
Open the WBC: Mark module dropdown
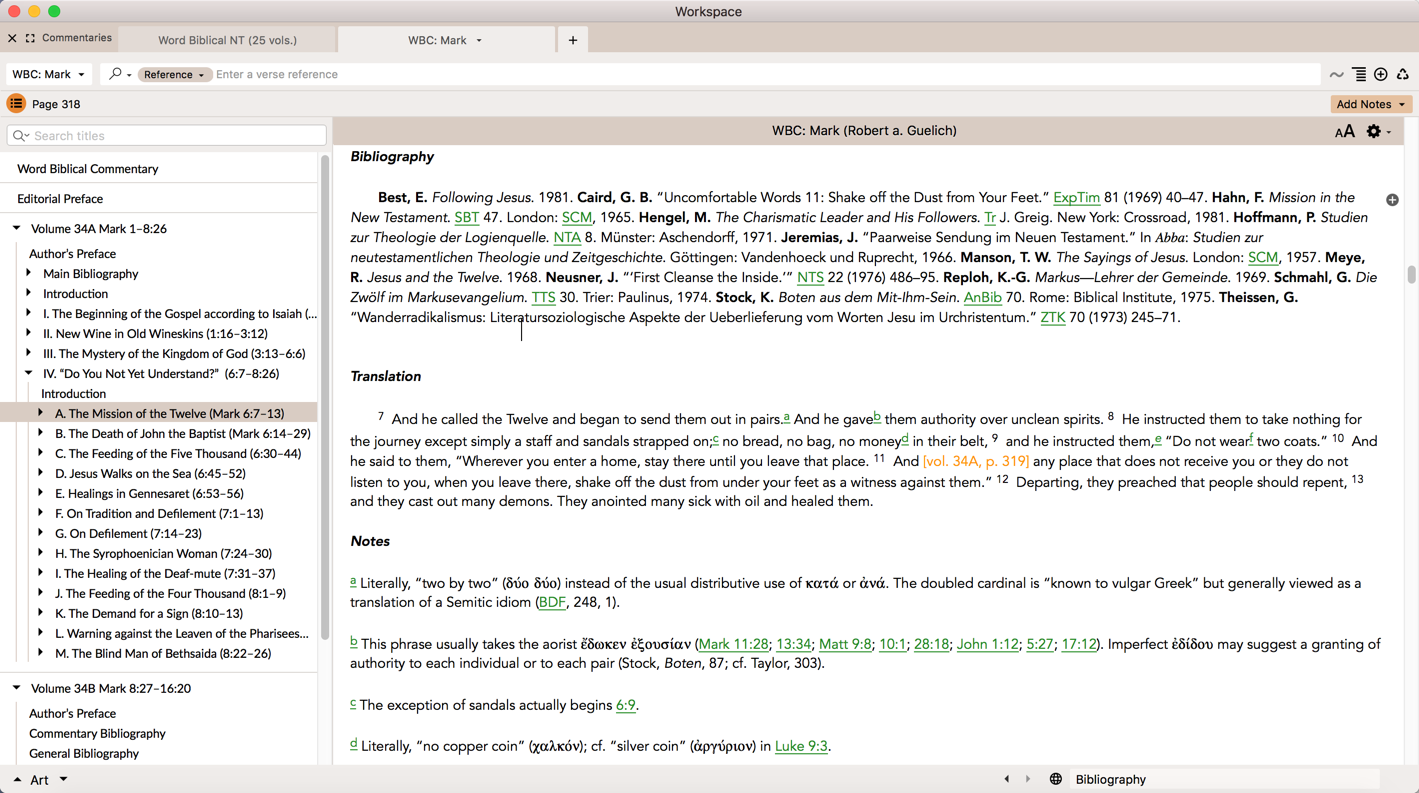(x=48, y=74)
